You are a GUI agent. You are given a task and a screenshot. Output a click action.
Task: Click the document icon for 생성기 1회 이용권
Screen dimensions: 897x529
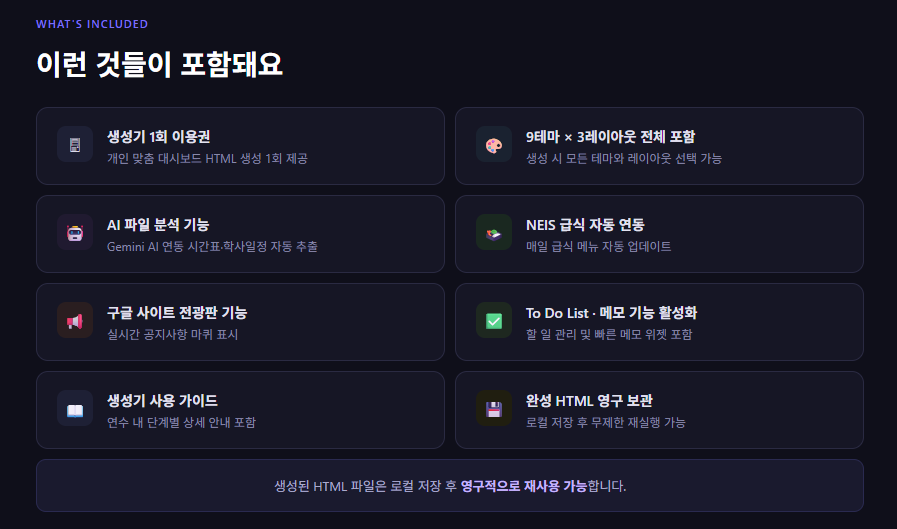(x=75, y=145)
